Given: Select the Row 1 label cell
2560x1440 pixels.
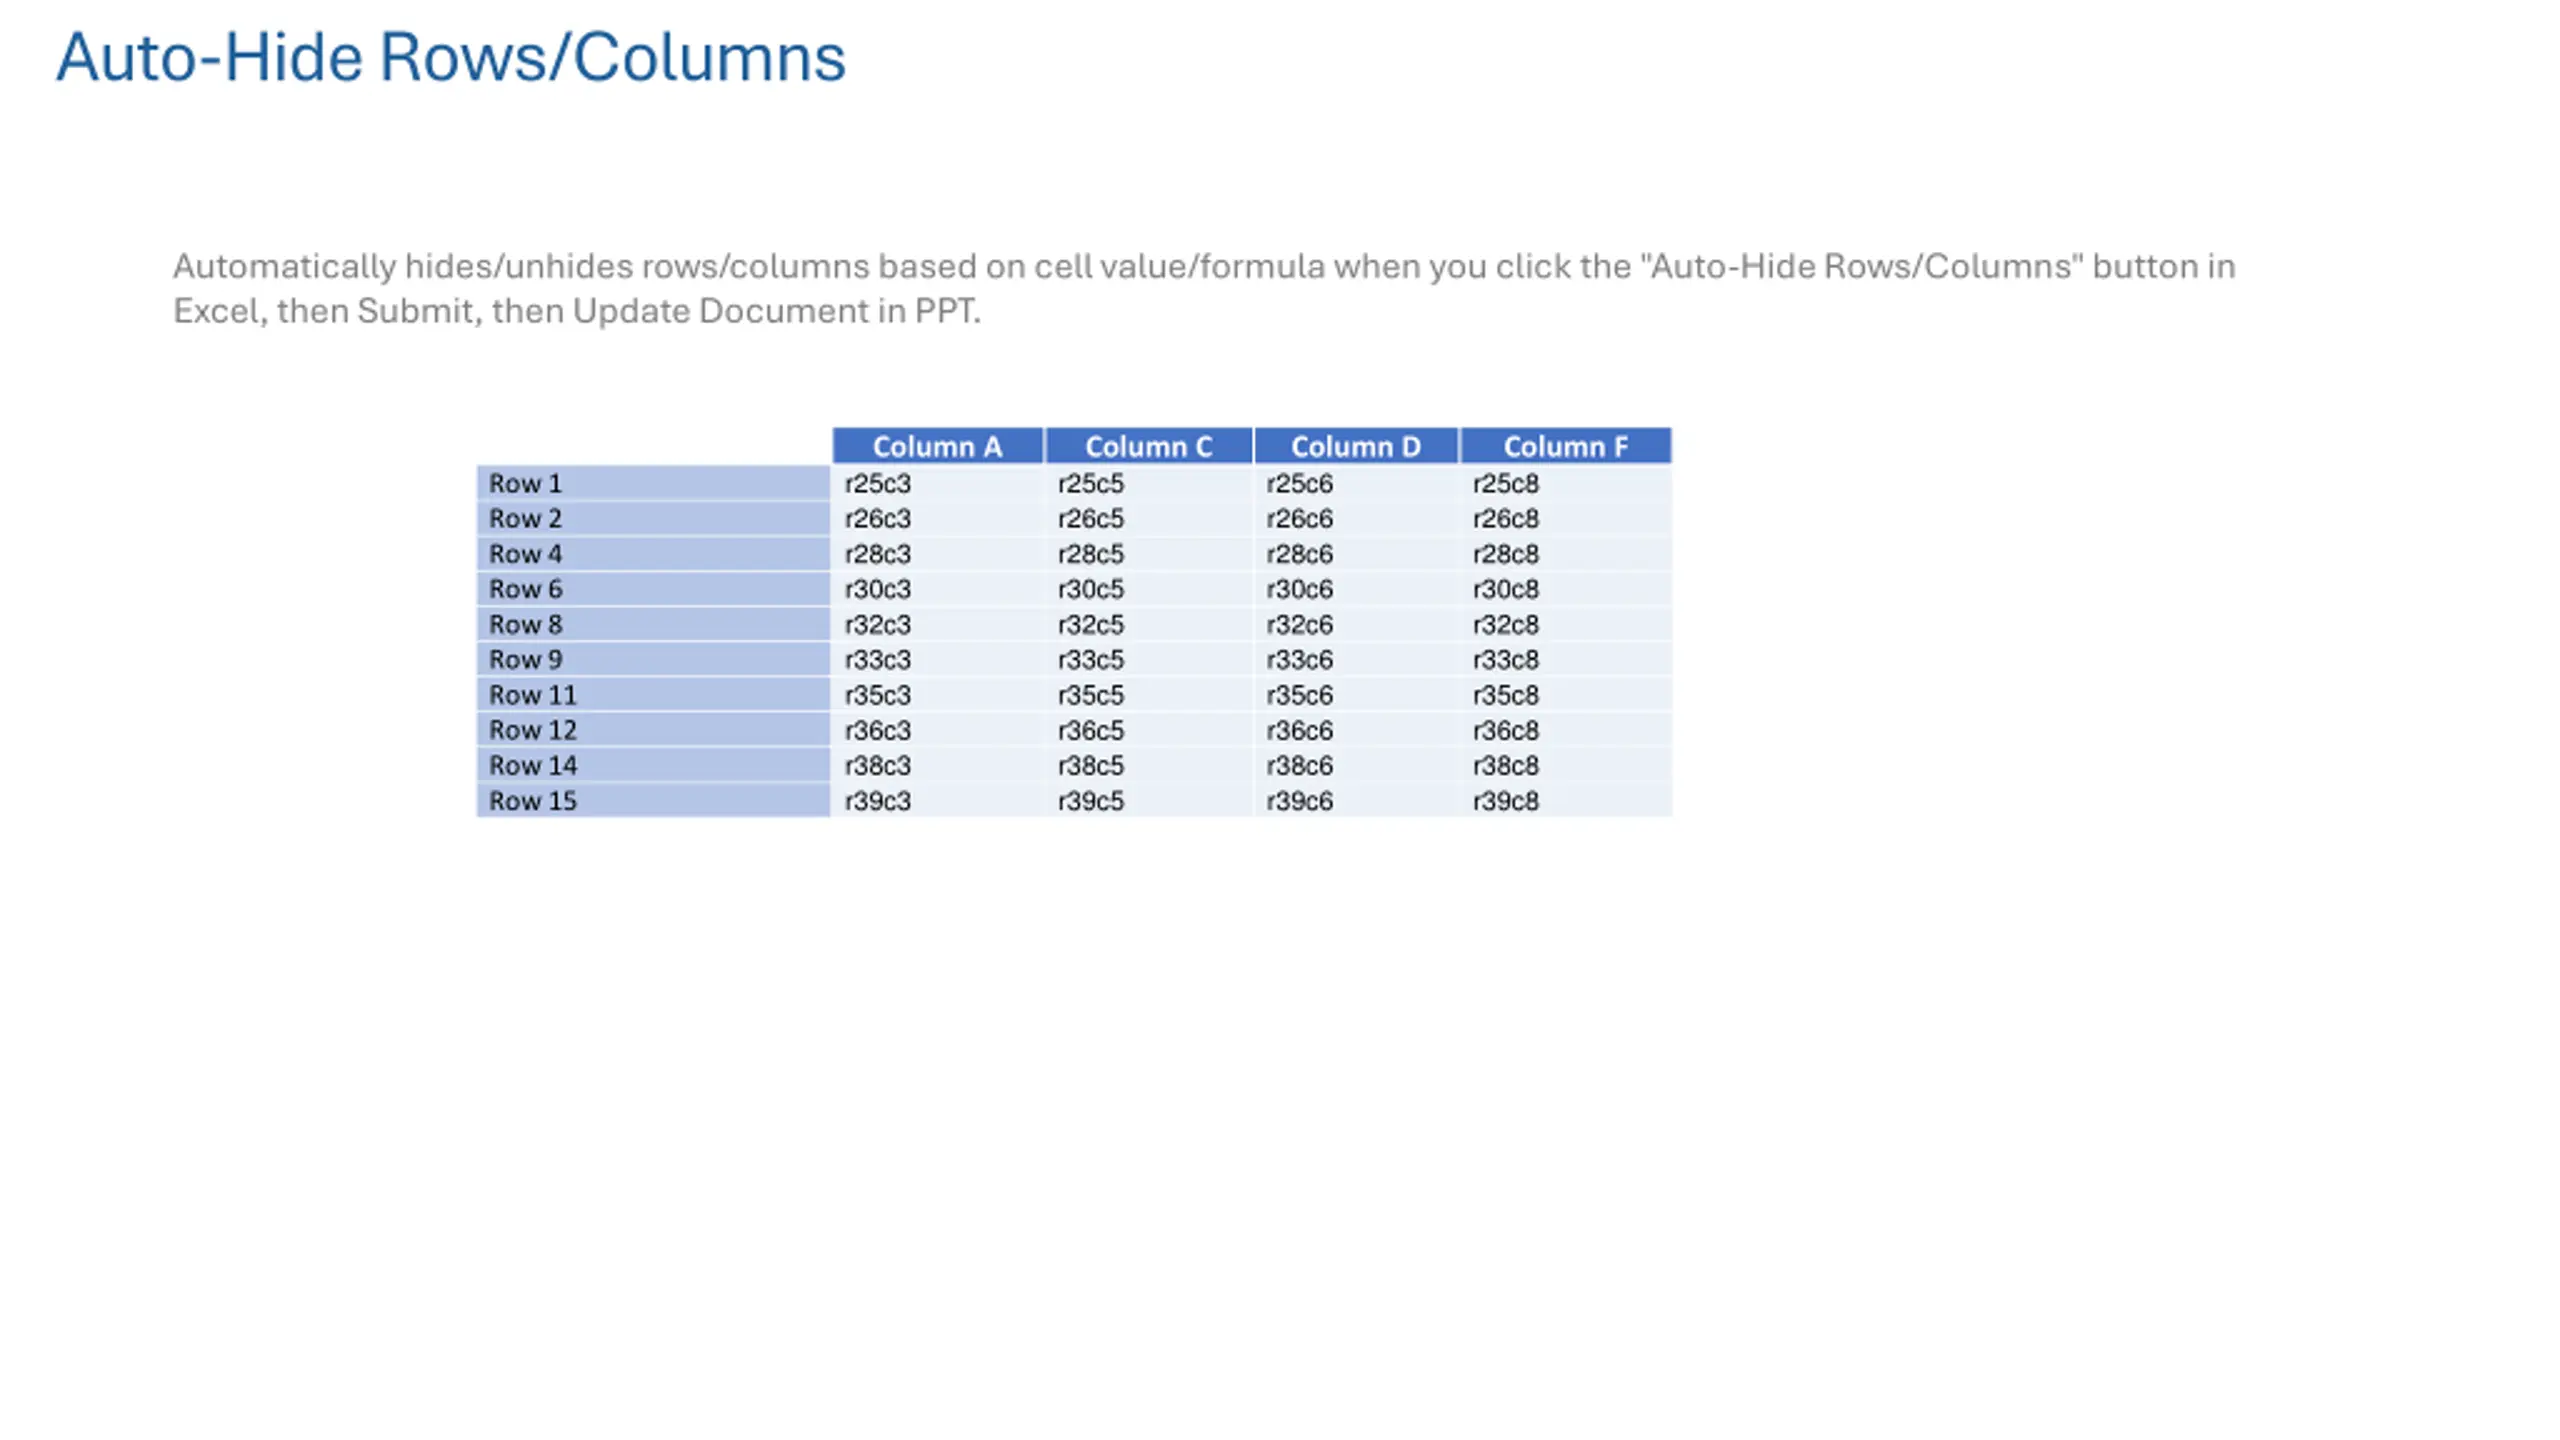Looking at the screenshot, I should coord(653,483).
